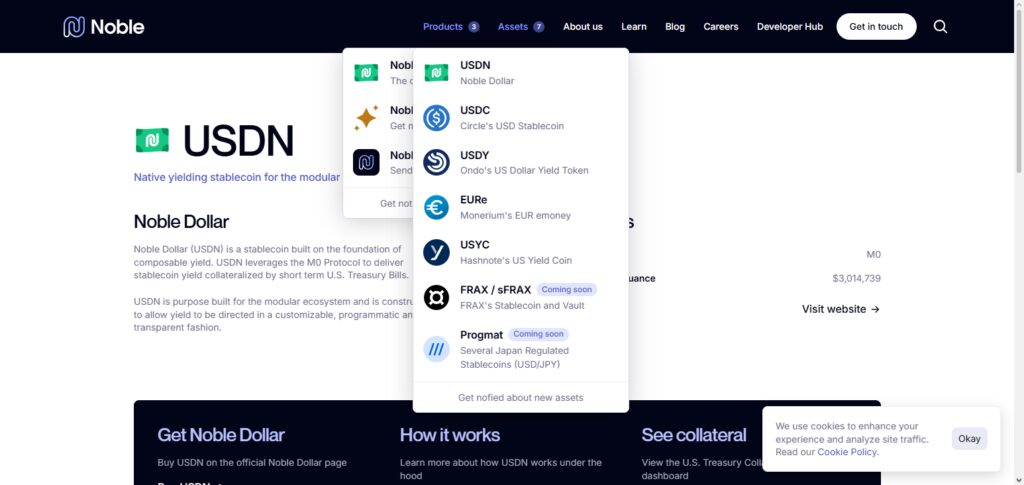Open the About us page
The height and width of the screenshot is (485, 1024).
[583, 27]
